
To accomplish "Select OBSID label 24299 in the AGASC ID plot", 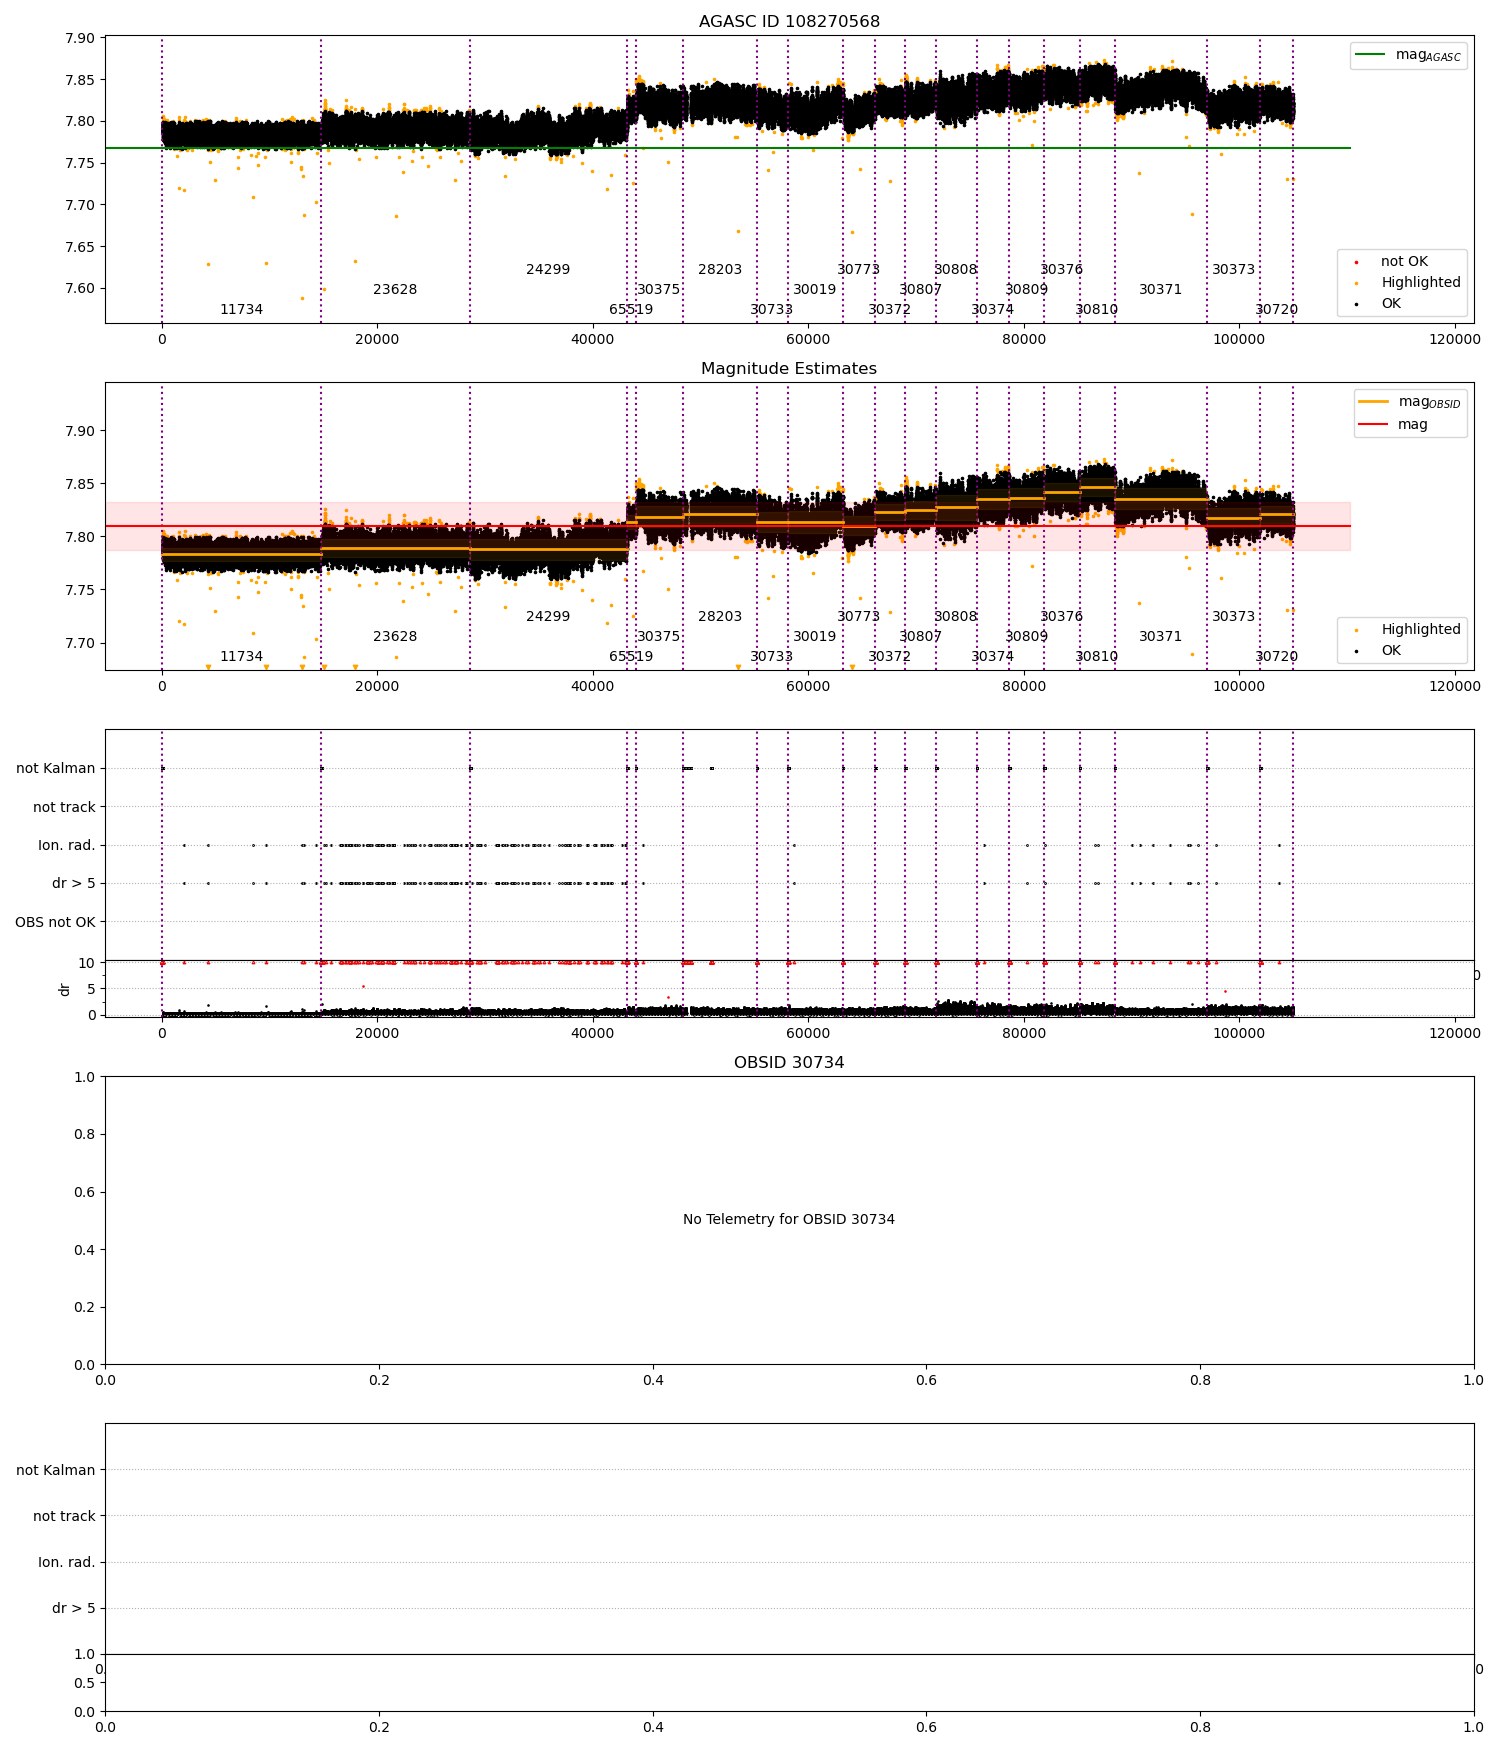I will point(548,270).
